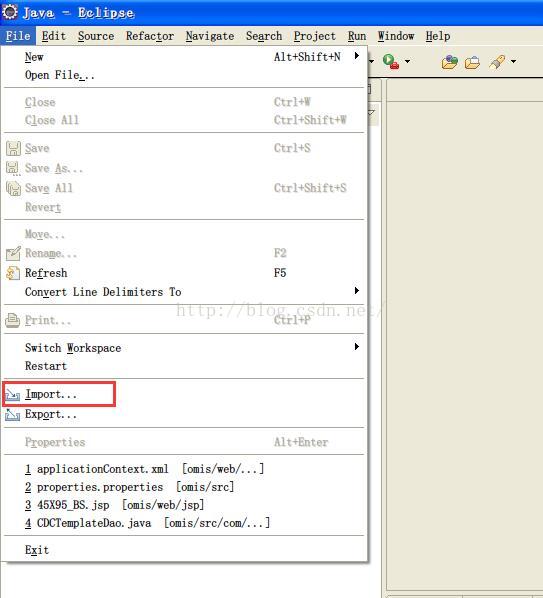543x598 pixels.
Task: Click the Refresh icon in File menu
Action: click(13, 273)
